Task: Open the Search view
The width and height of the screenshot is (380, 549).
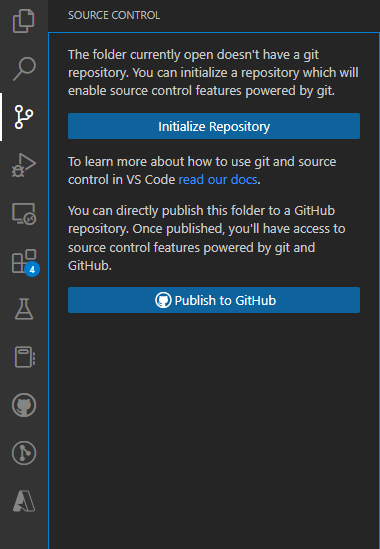Action: [24, 69]
